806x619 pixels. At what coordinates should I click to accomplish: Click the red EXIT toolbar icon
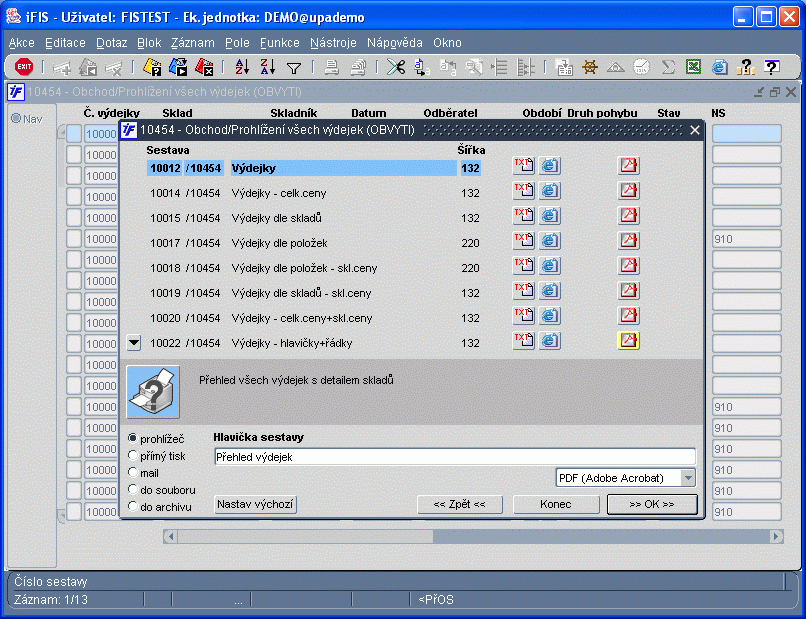point(24,67)
